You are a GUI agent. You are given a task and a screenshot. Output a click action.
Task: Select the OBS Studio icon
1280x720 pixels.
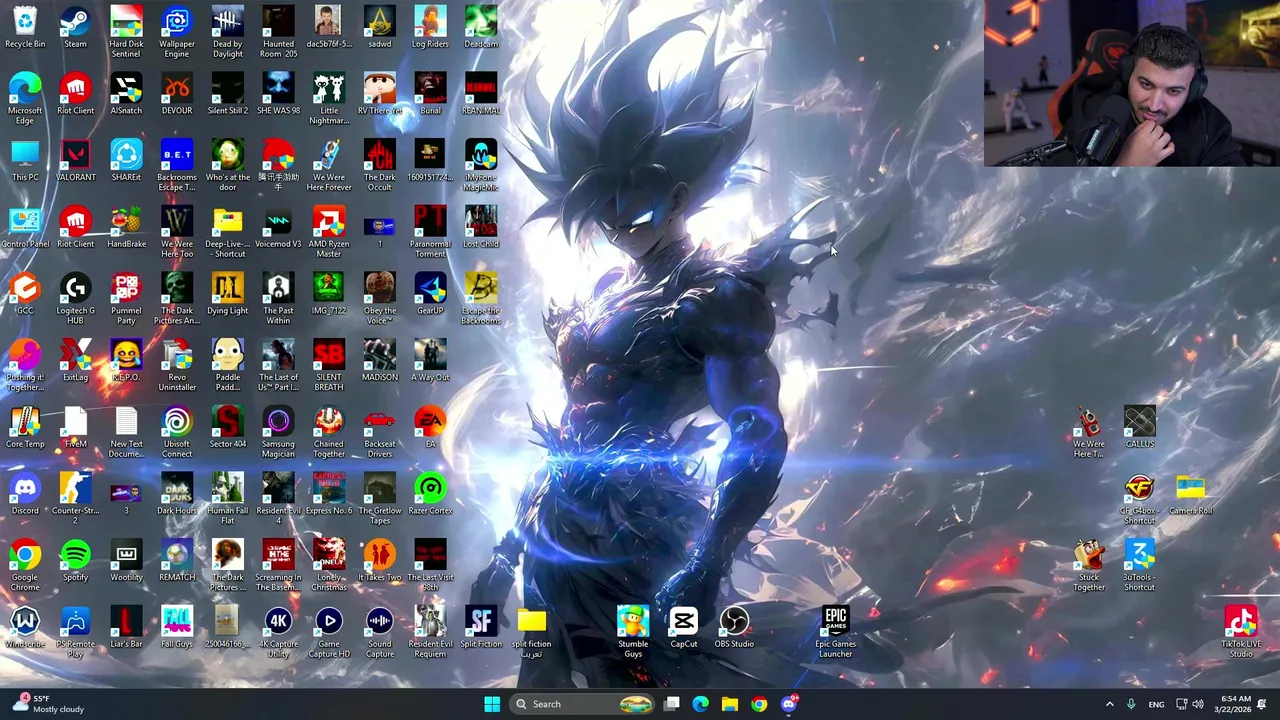pyautogui.click(x=734, y=628)
